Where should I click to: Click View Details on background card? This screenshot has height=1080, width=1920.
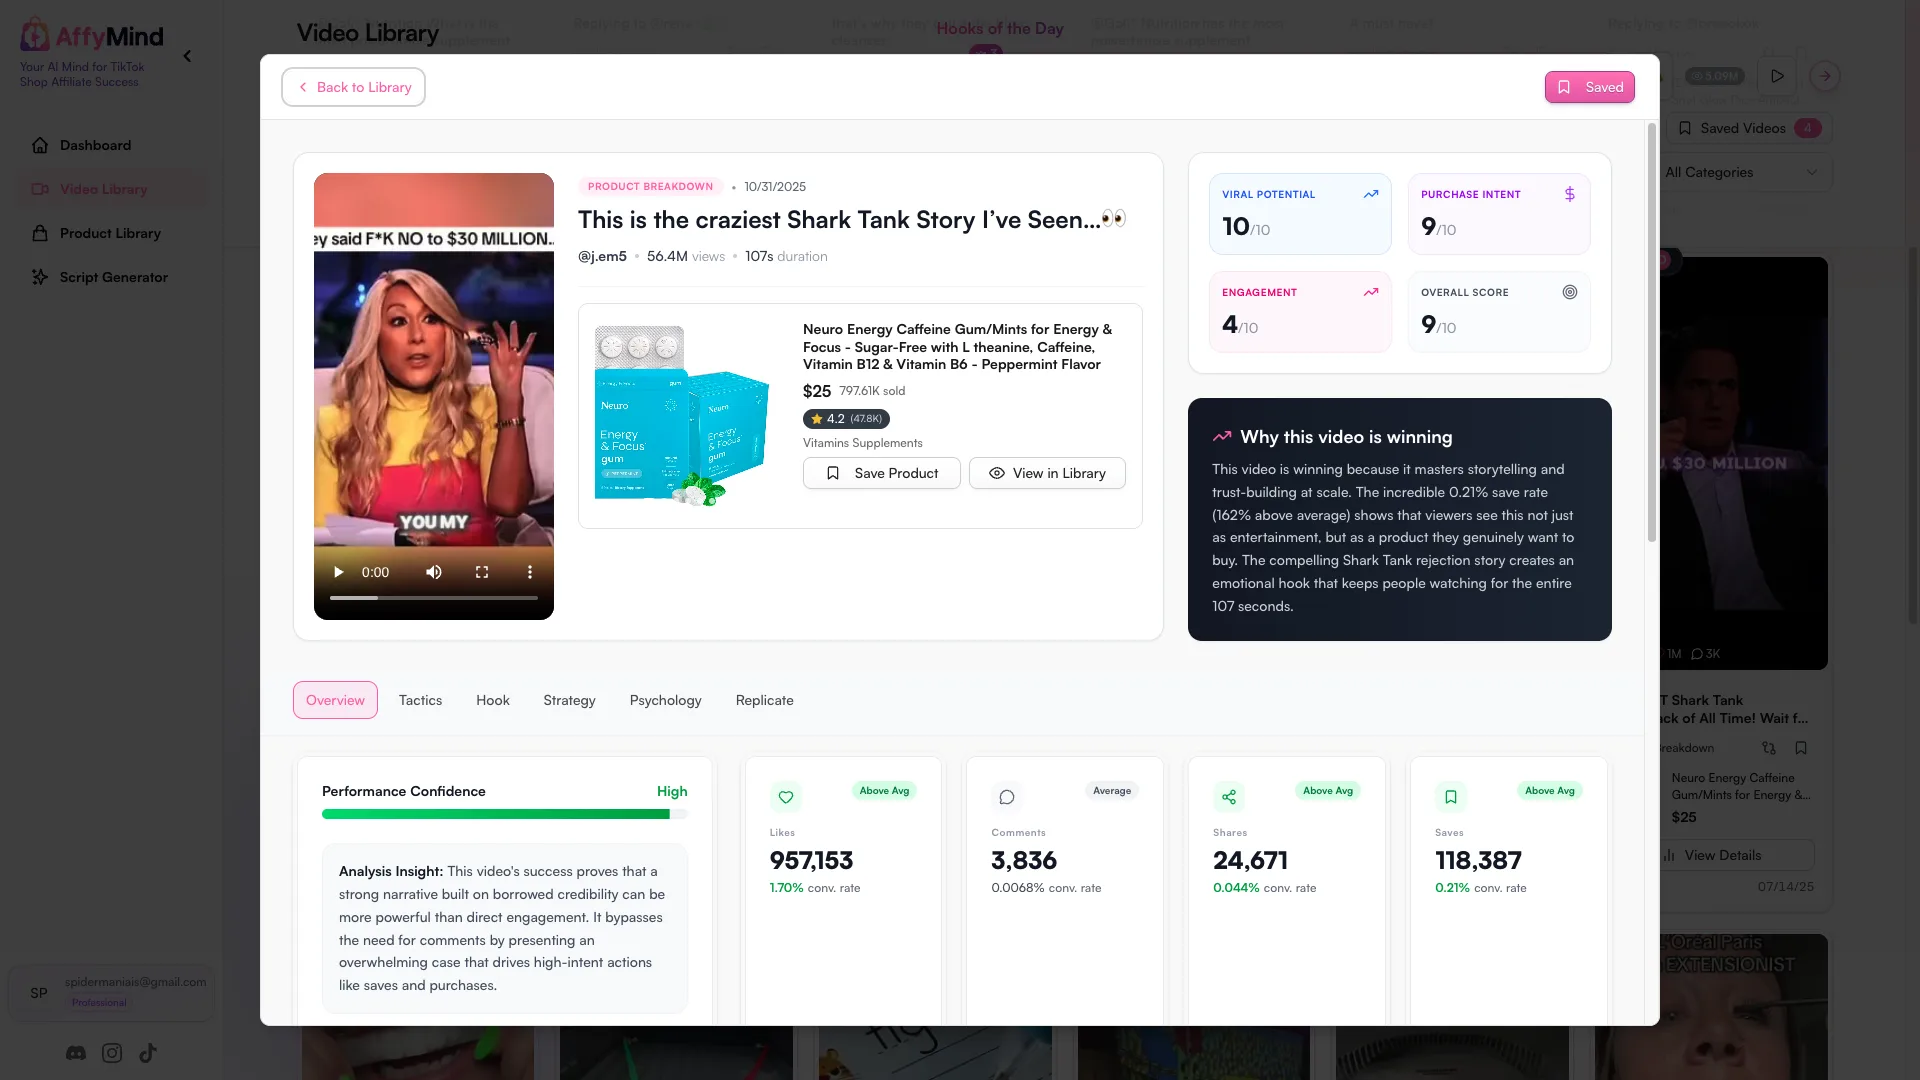point(1735,855)
